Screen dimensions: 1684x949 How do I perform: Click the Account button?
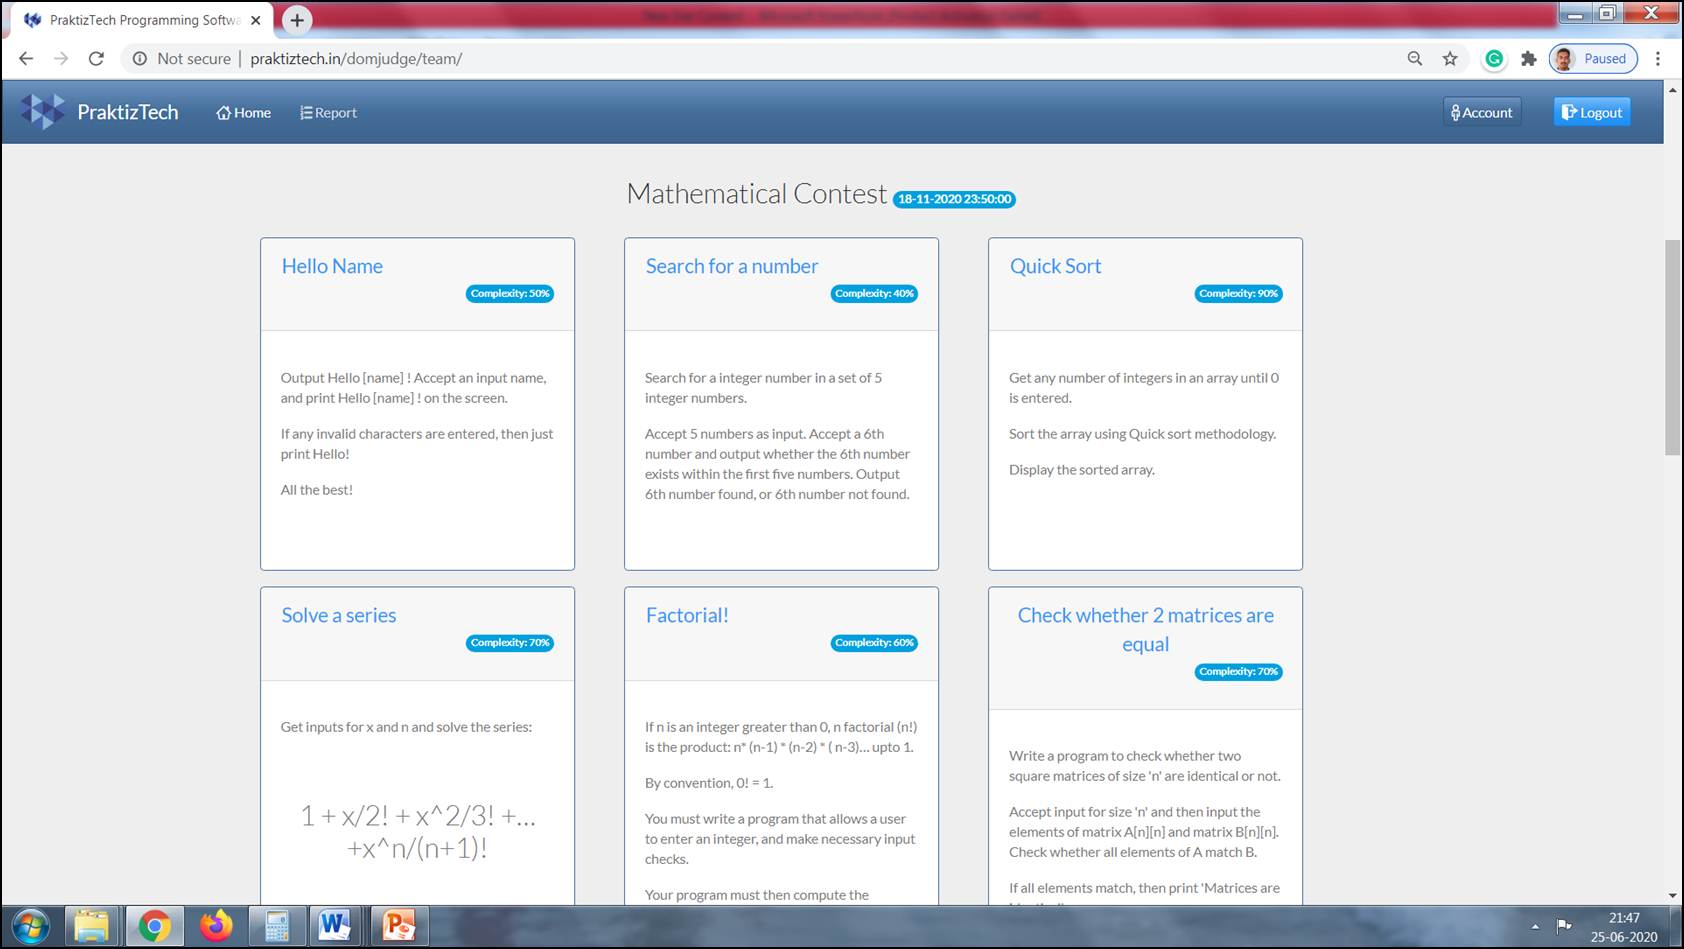(x=1481, y=112)
